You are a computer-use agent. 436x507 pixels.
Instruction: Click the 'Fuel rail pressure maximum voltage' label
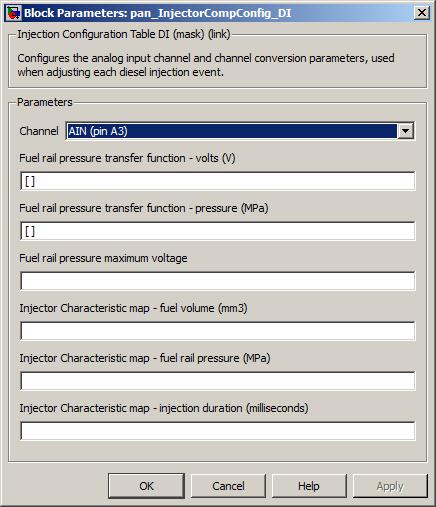[103, 258]
